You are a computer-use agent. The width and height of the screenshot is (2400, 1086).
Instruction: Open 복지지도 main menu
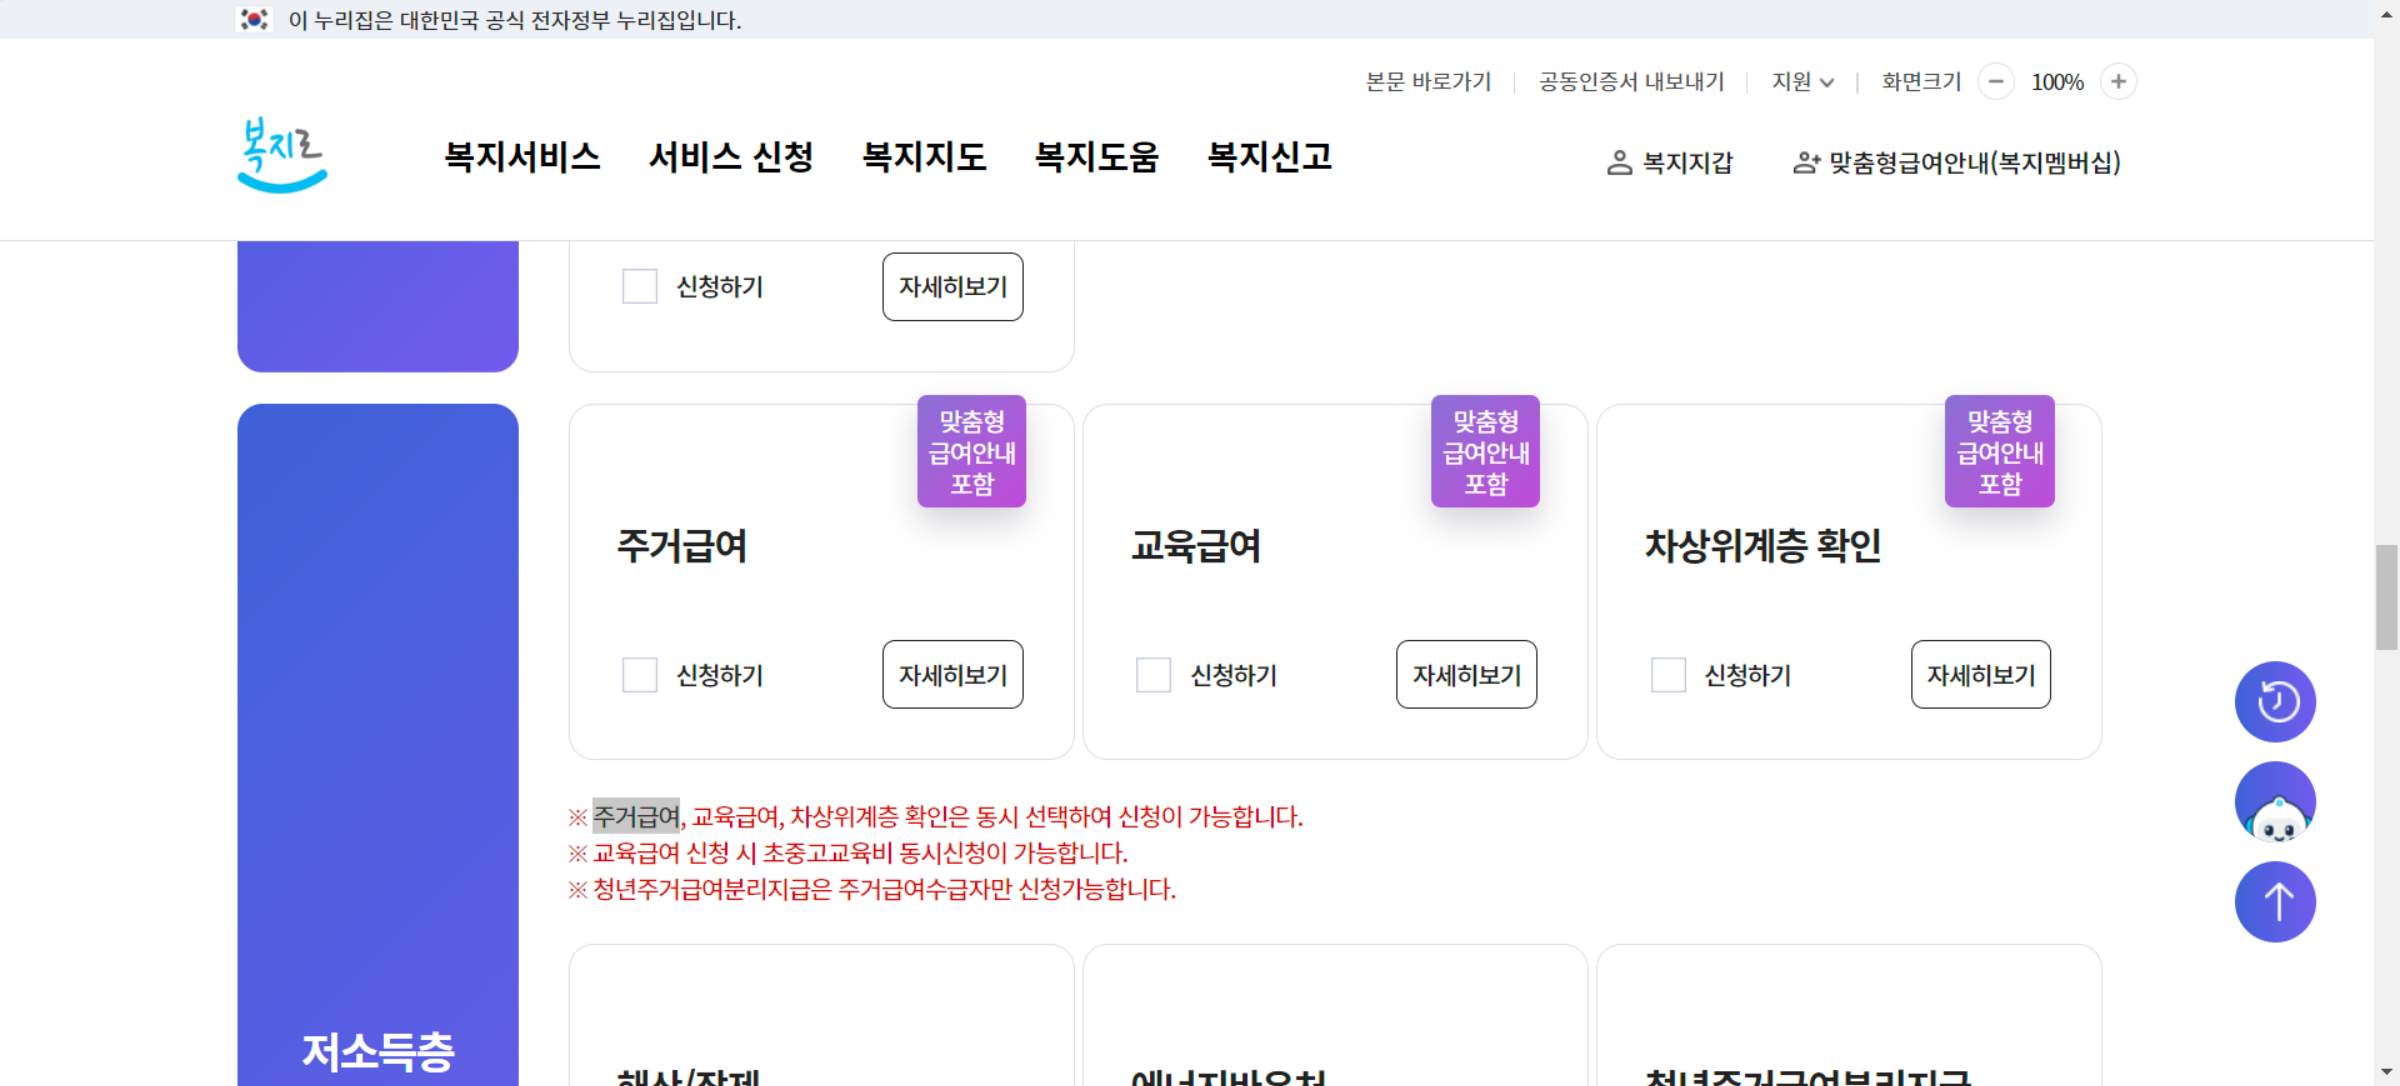(x=924, y=157)
